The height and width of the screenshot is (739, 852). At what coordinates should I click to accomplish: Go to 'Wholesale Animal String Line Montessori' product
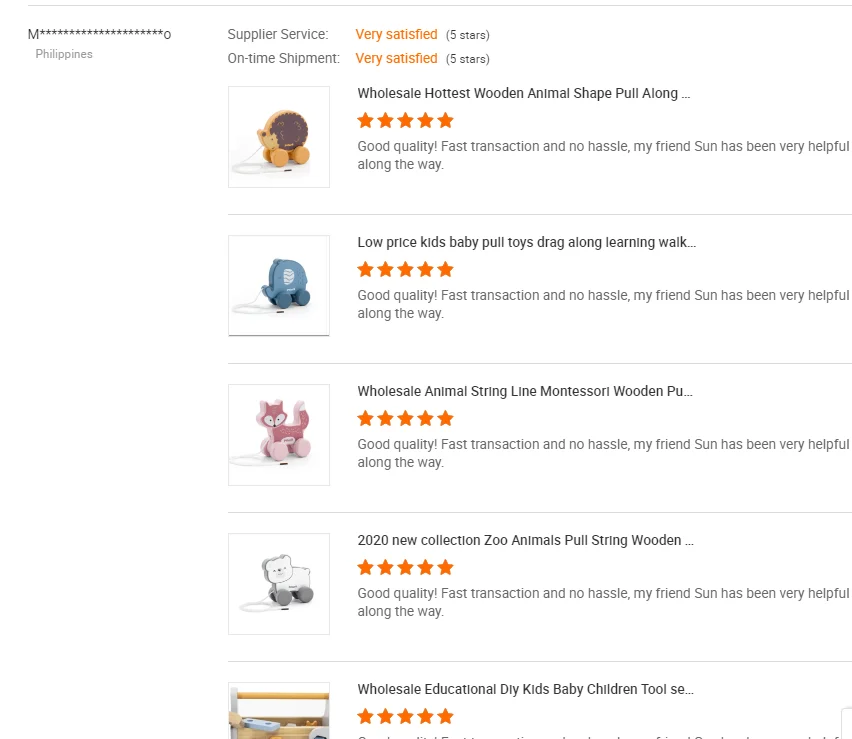pos(525,392)
